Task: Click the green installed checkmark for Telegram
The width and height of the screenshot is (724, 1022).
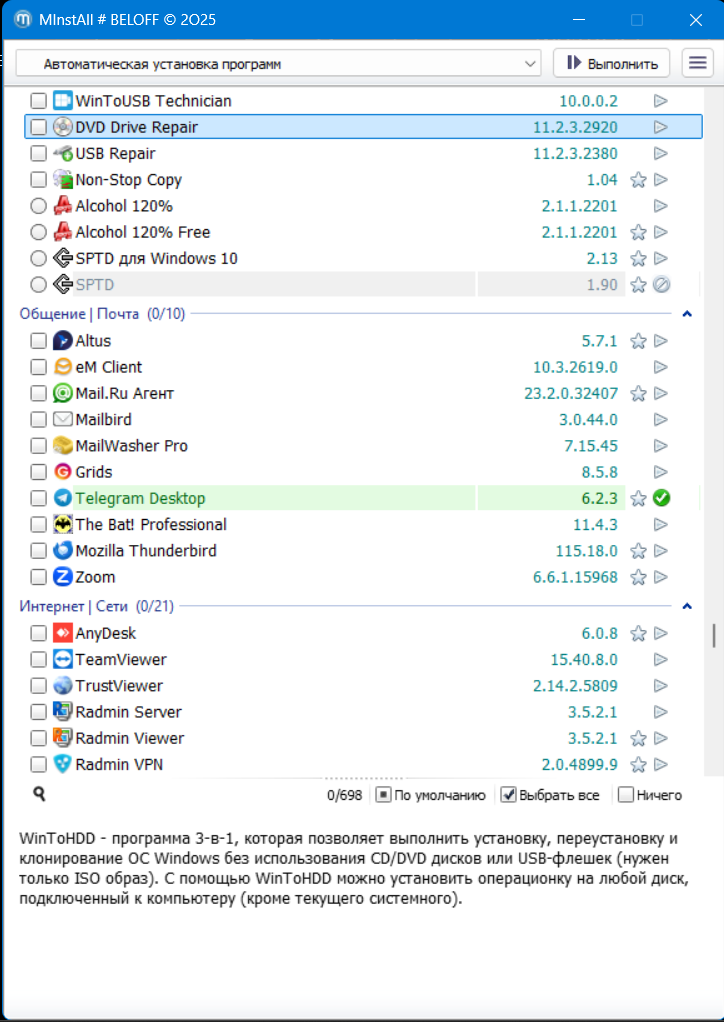Action: tap(661, 498)
